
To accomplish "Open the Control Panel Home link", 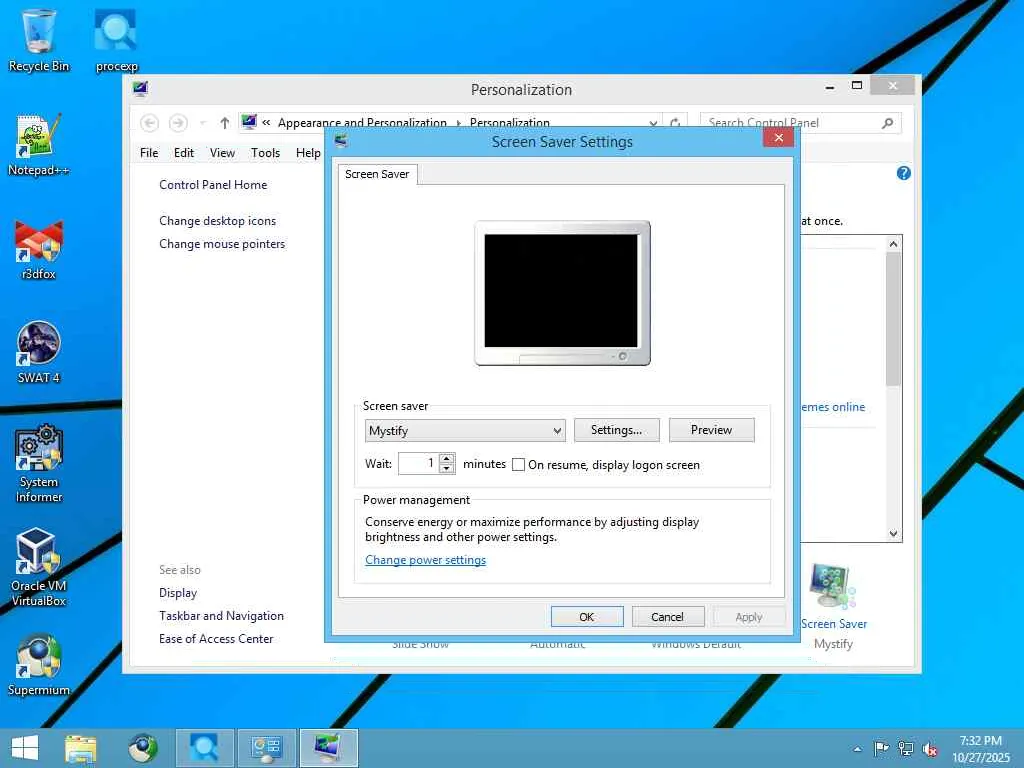I will 213,185.
